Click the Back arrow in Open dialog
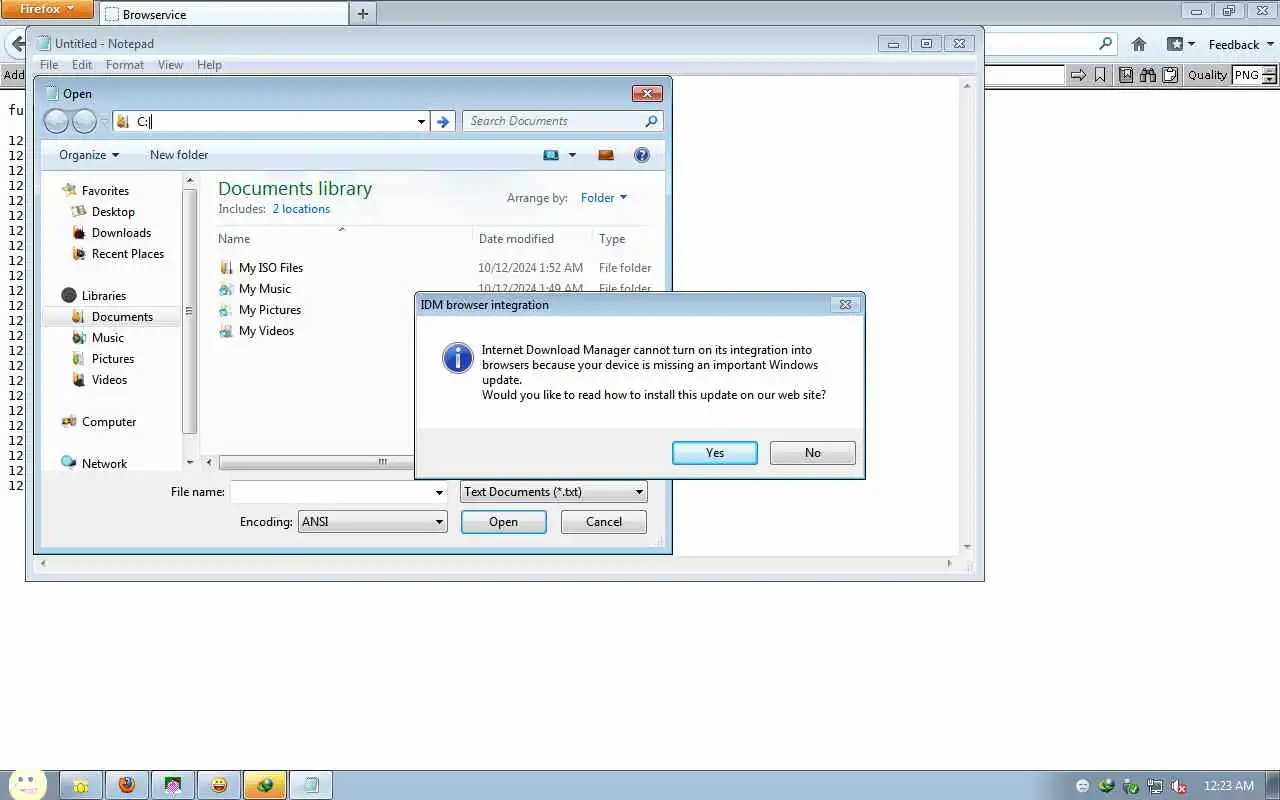The width and height of the screenshot is (1280, 800). [x=57, y=121]
